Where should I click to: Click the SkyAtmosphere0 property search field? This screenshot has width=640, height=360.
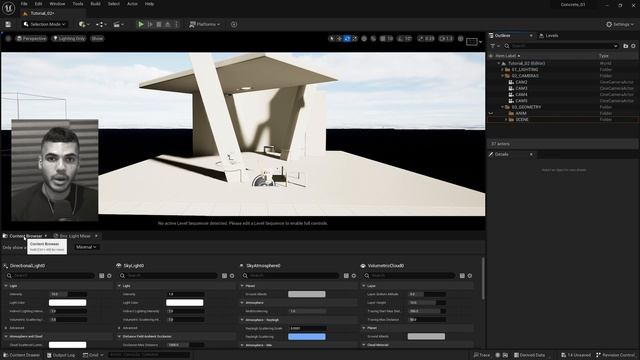[291, 276]
